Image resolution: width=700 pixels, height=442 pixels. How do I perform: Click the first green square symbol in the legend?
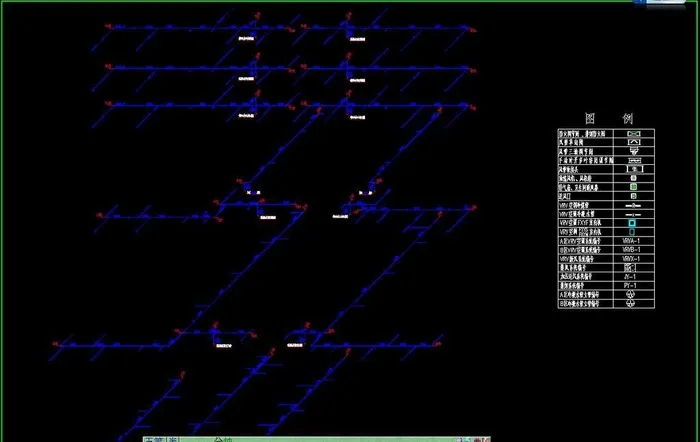point(632,178)
